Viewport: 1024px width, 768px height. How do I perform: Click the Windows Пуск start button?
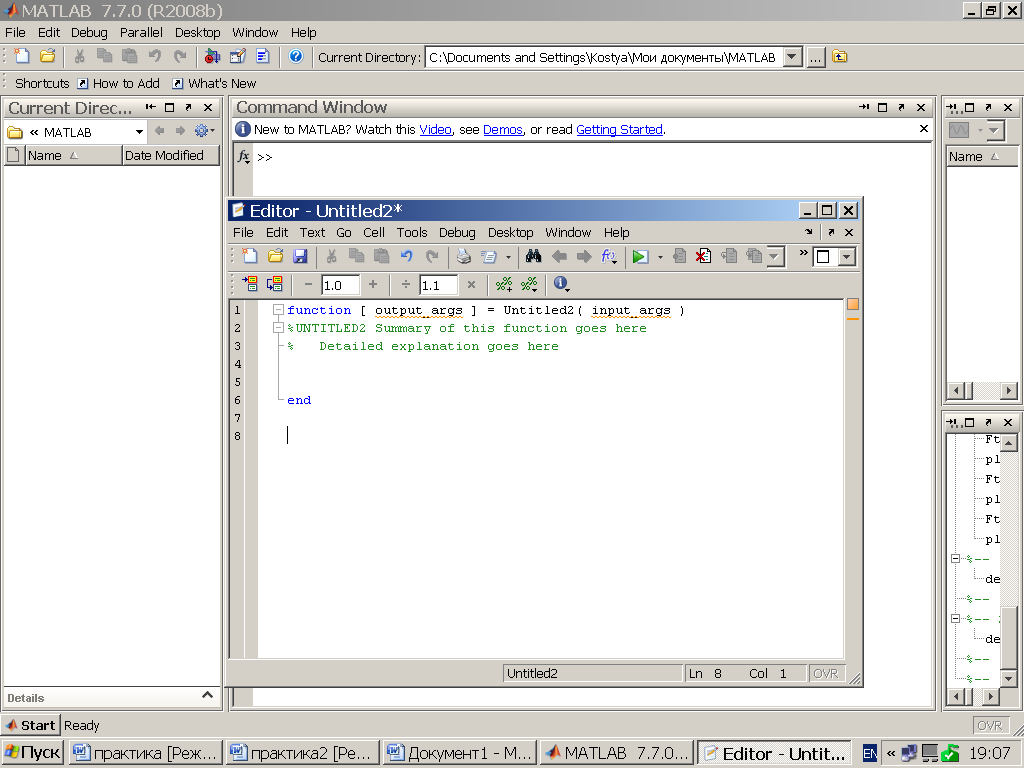[x=33, y=753]
